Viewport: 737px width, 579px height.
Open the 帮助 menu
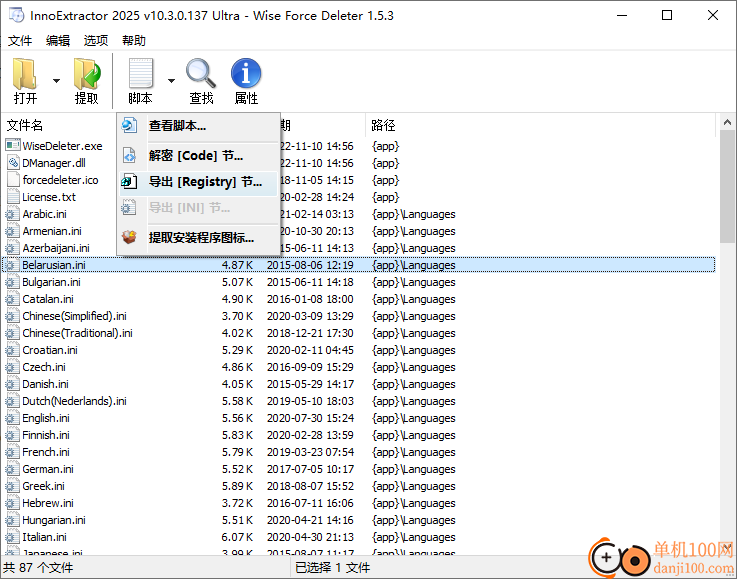click(134, 41)
